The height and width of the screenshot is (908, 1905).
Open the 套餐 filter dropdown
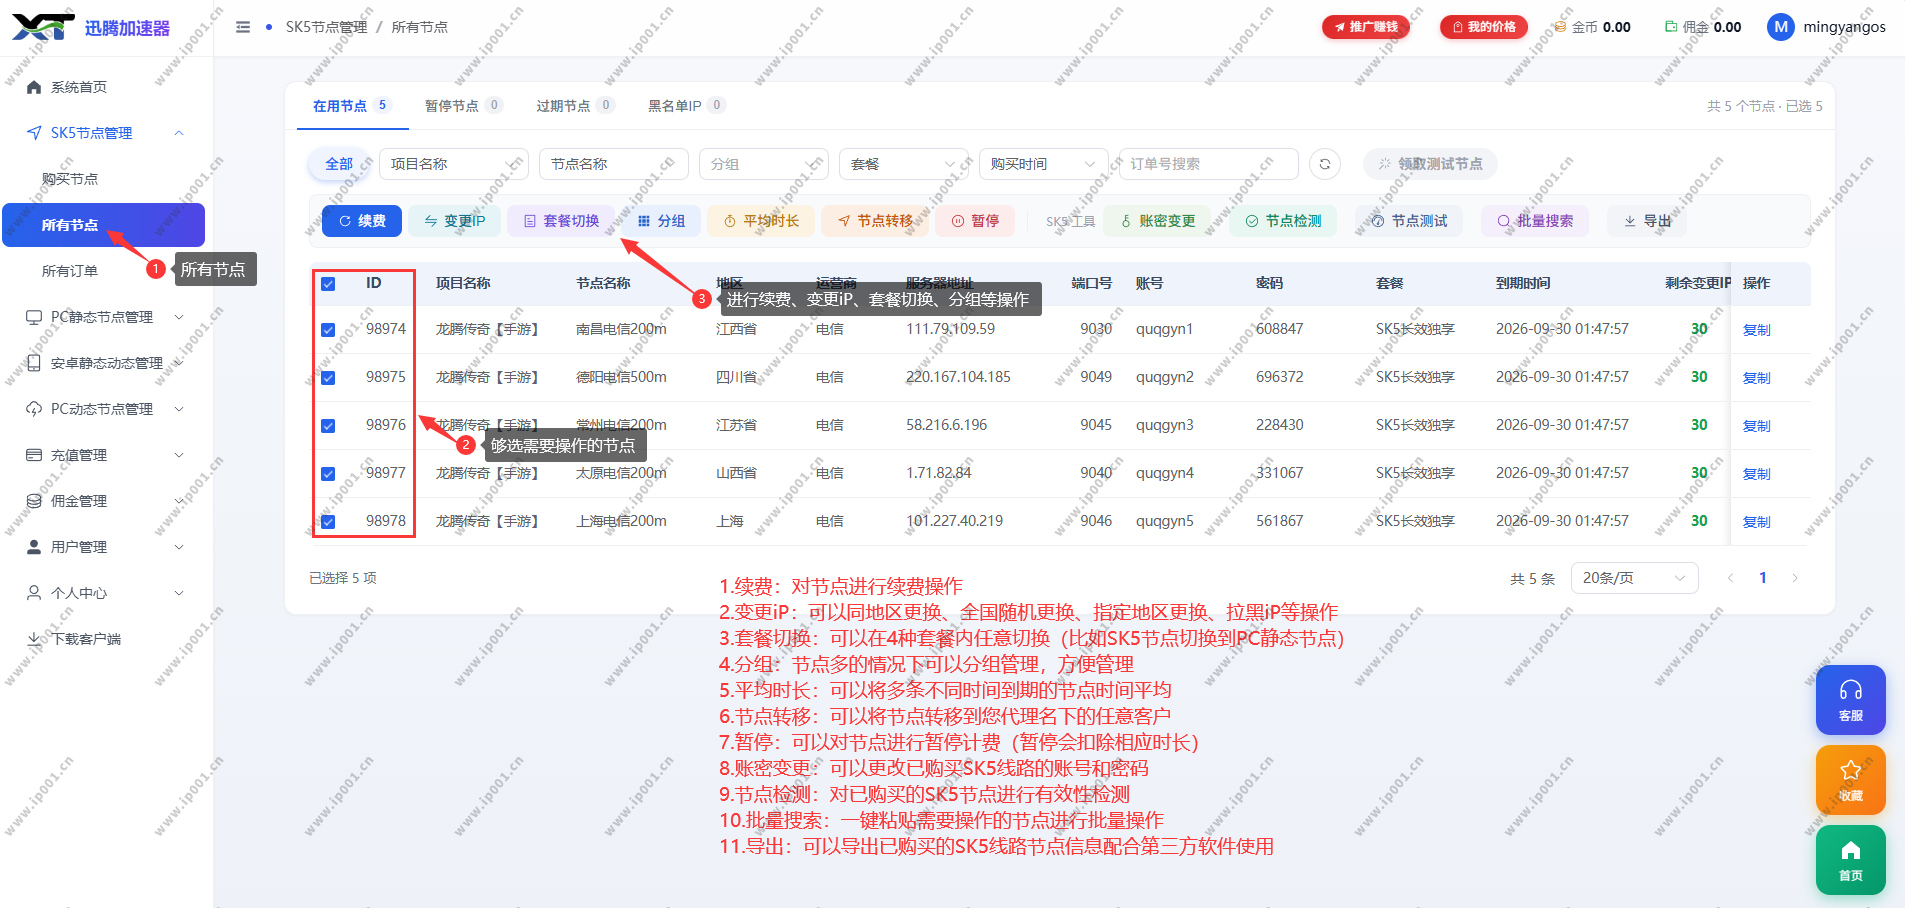point(904,164)
